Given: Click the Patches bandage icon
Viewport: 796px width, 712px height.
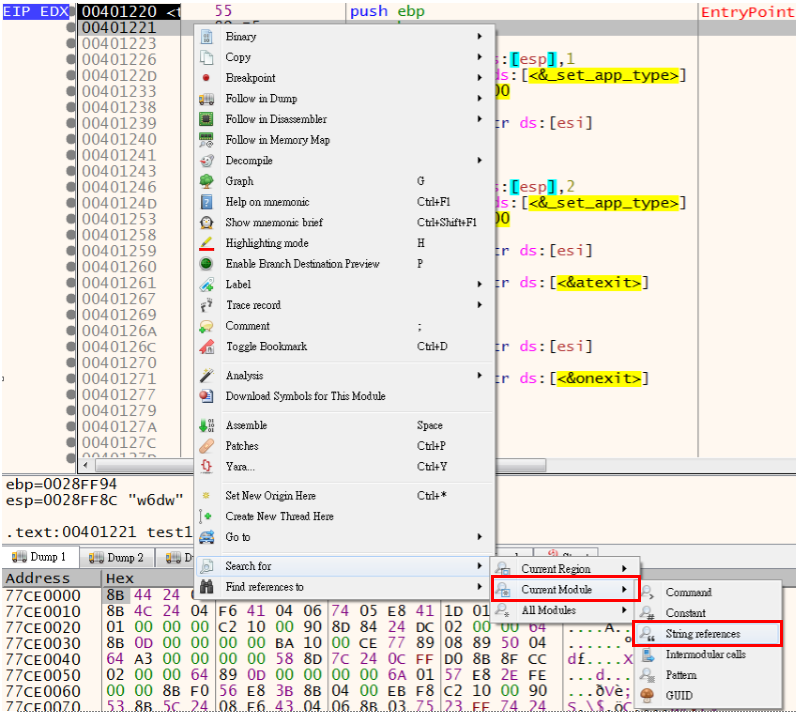Looking at the screenshot, I should click(x=206, y=446).
